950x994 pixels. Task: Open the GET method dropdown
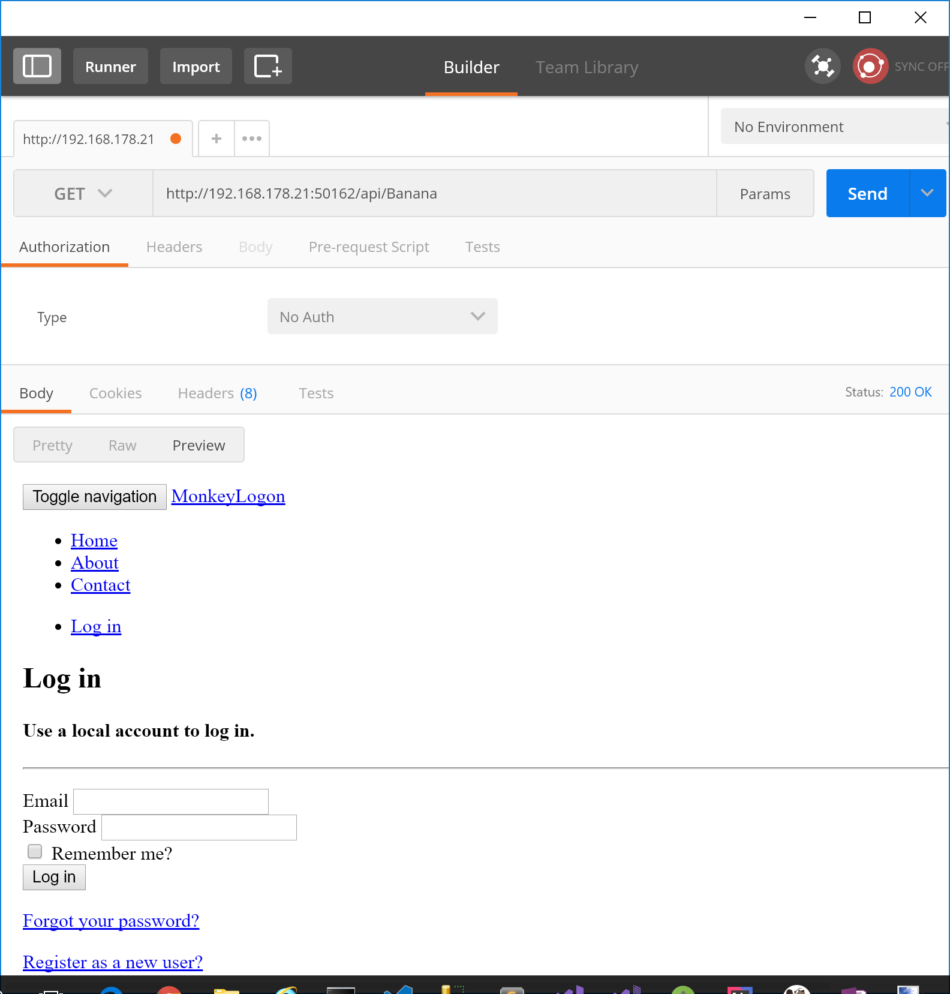coord(82,193)
